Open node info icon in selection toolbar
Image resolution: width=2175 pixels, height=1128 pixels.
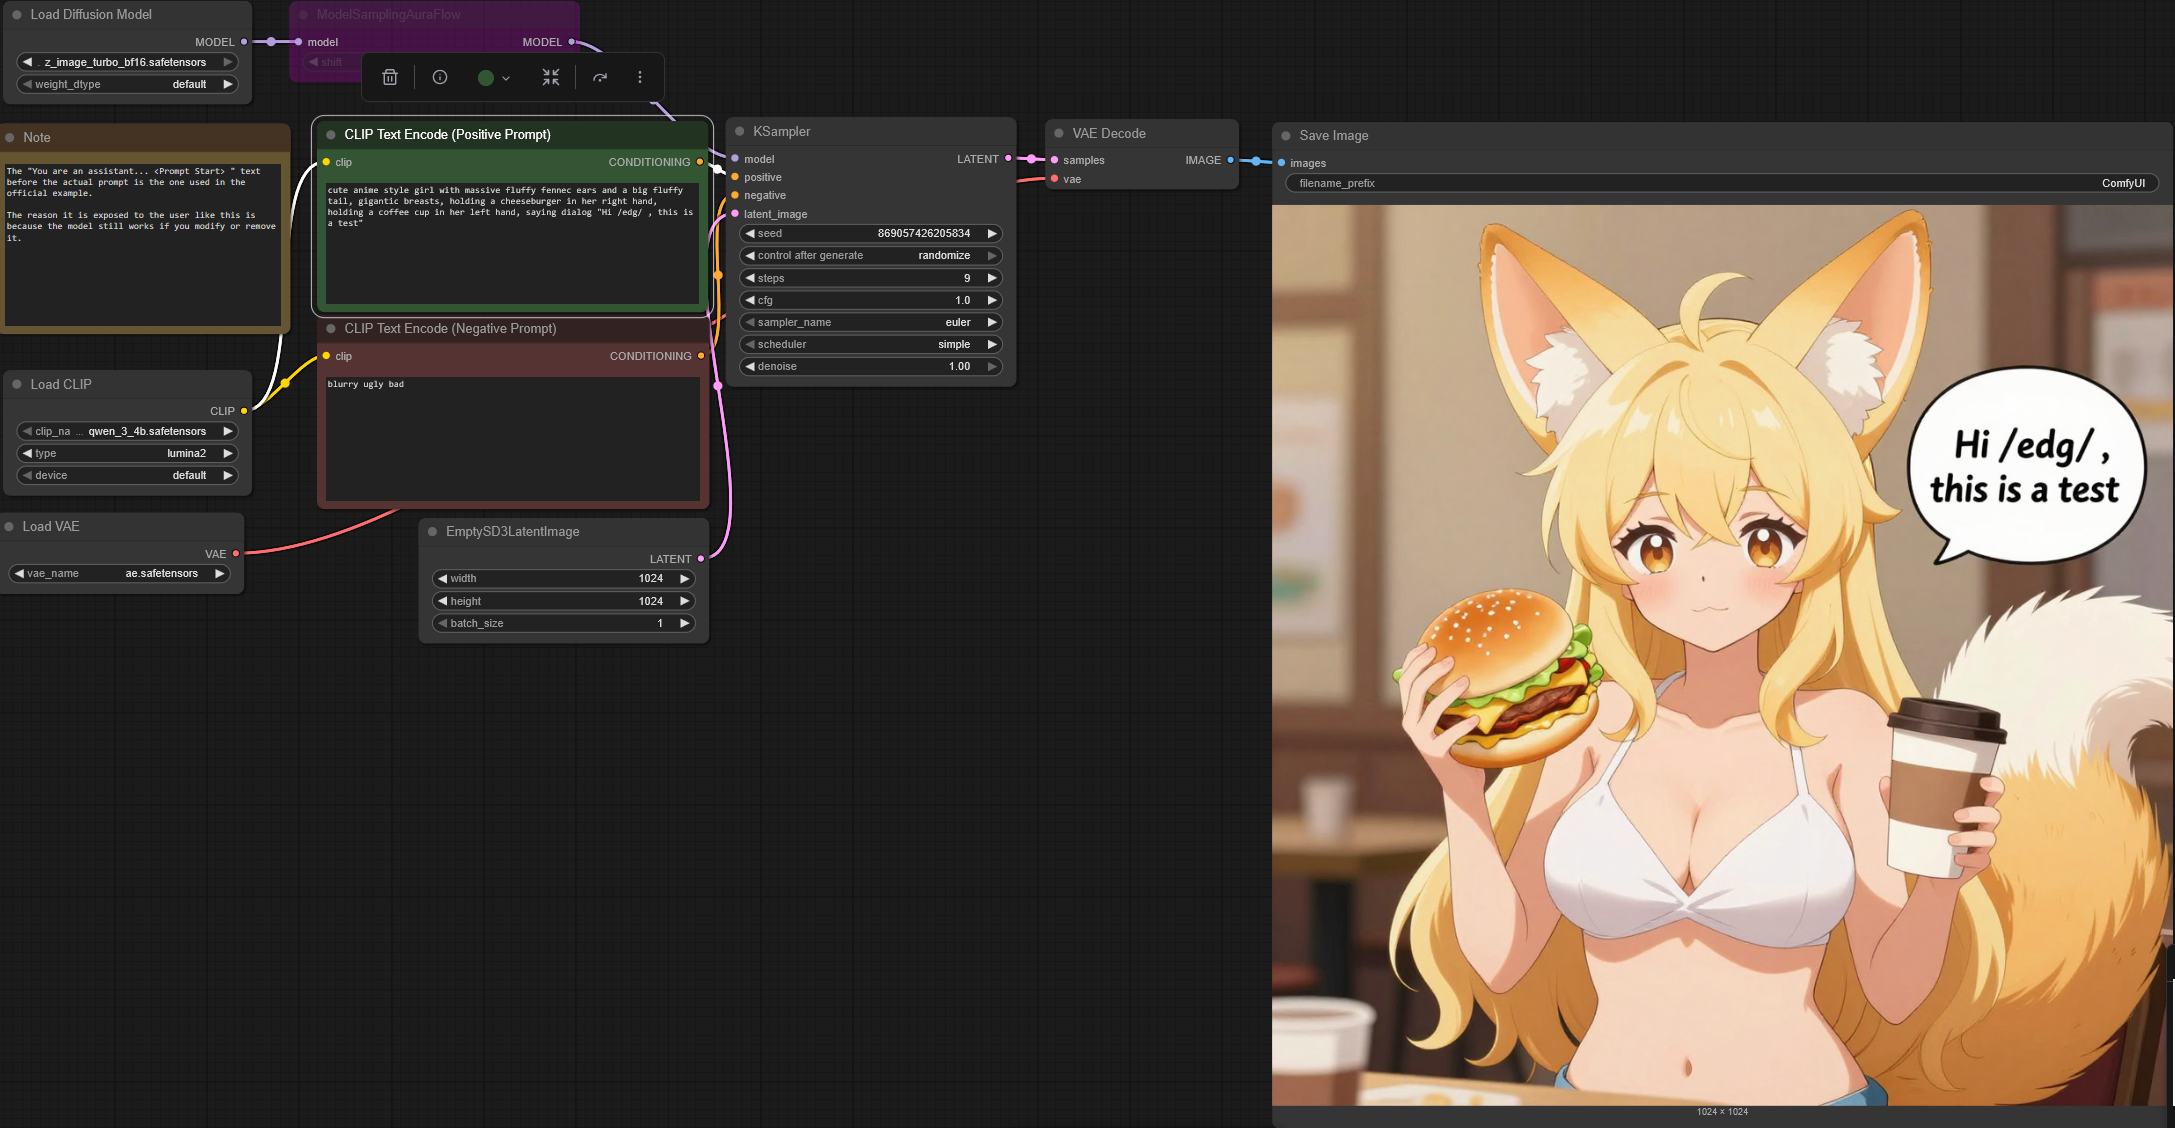[x=440, y=77]
